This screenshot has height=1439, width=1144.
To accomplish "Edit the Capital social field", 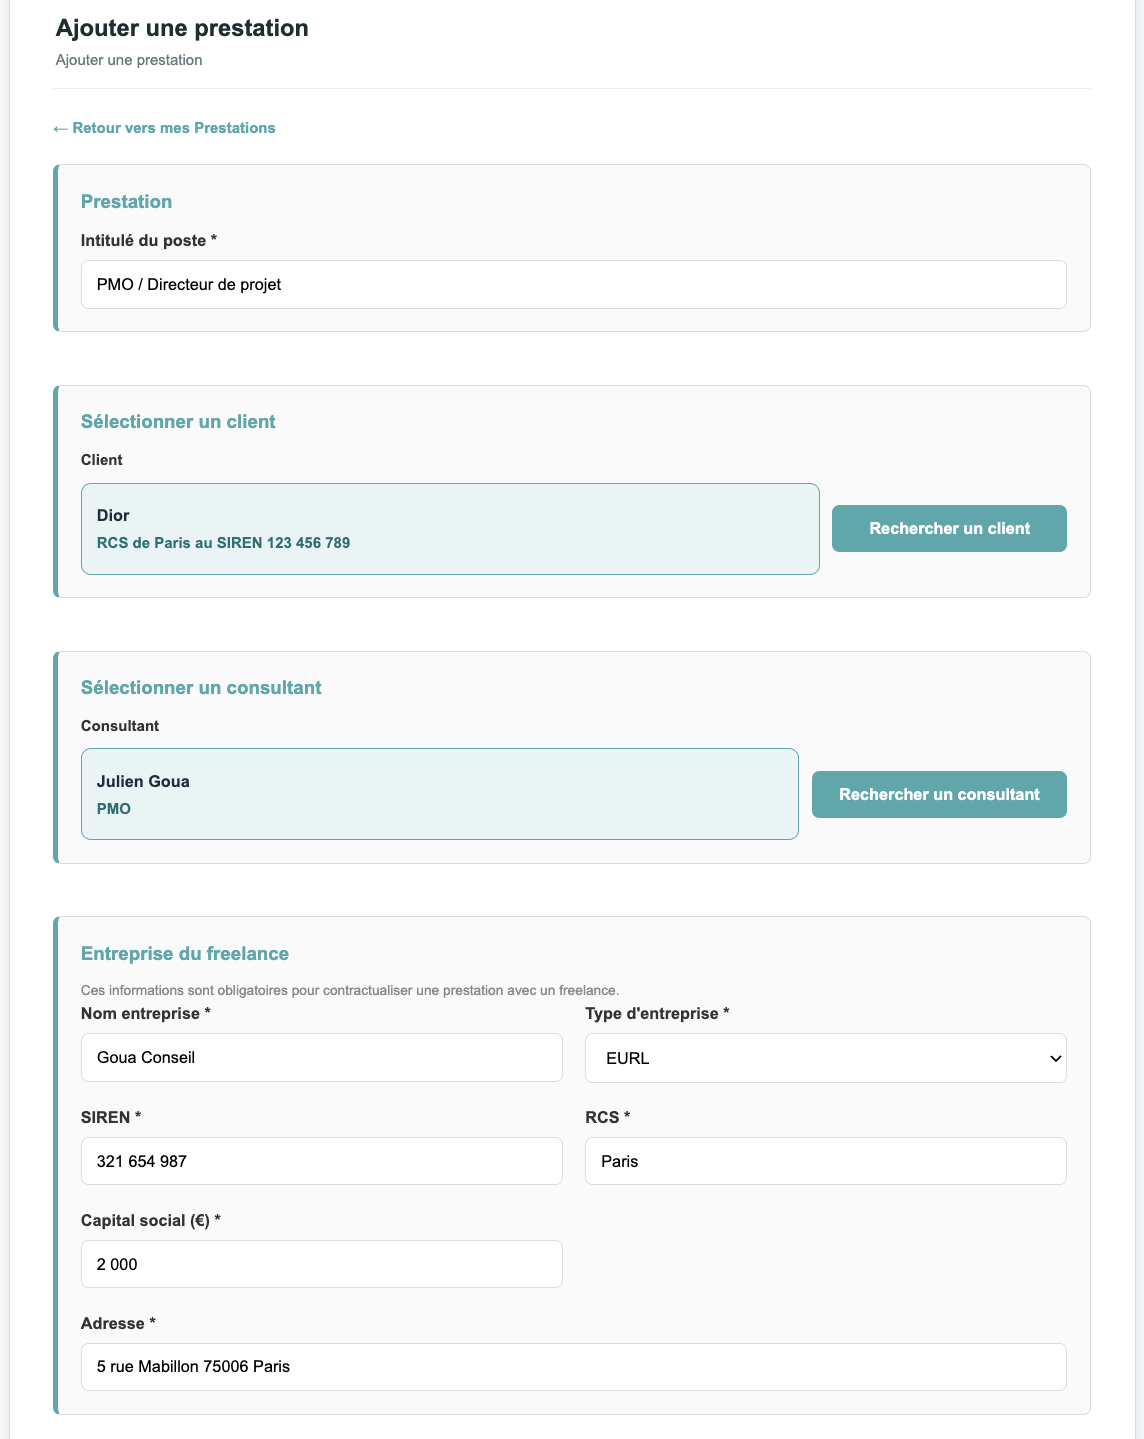I will pyautogui.click(x=321, y=1264).
